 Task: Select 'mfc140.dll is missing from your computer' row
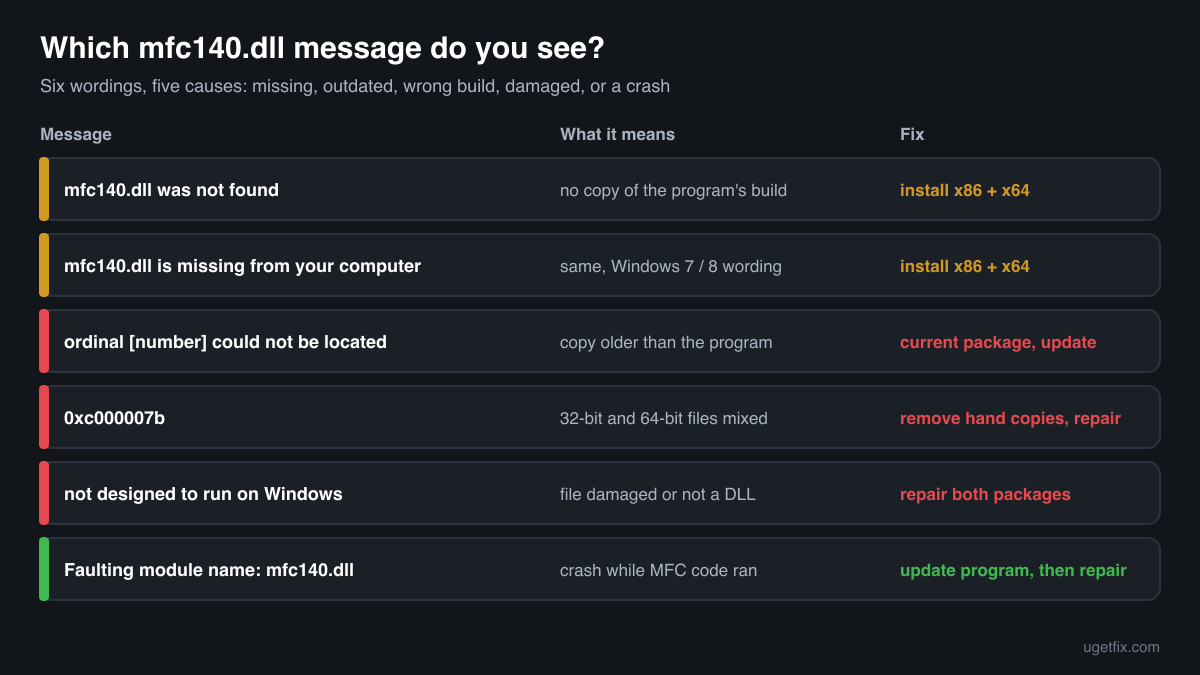pos(600,265)
